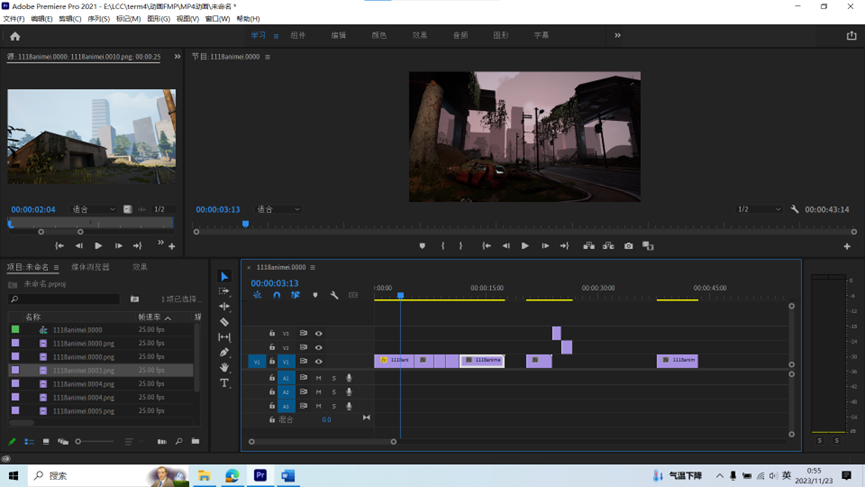Open Program monitor zoom level dropdown

coord(278,209)
